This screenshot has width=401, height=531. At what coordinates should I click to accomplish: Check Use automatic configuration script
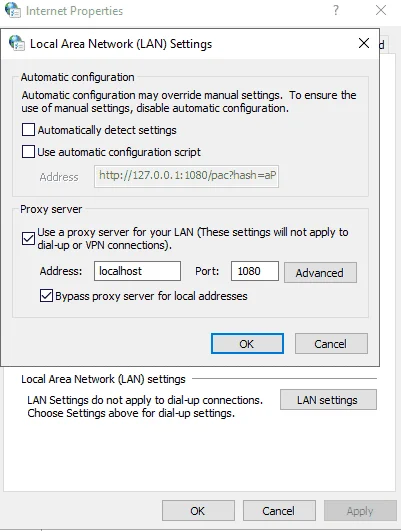click(x=28, y=152)
